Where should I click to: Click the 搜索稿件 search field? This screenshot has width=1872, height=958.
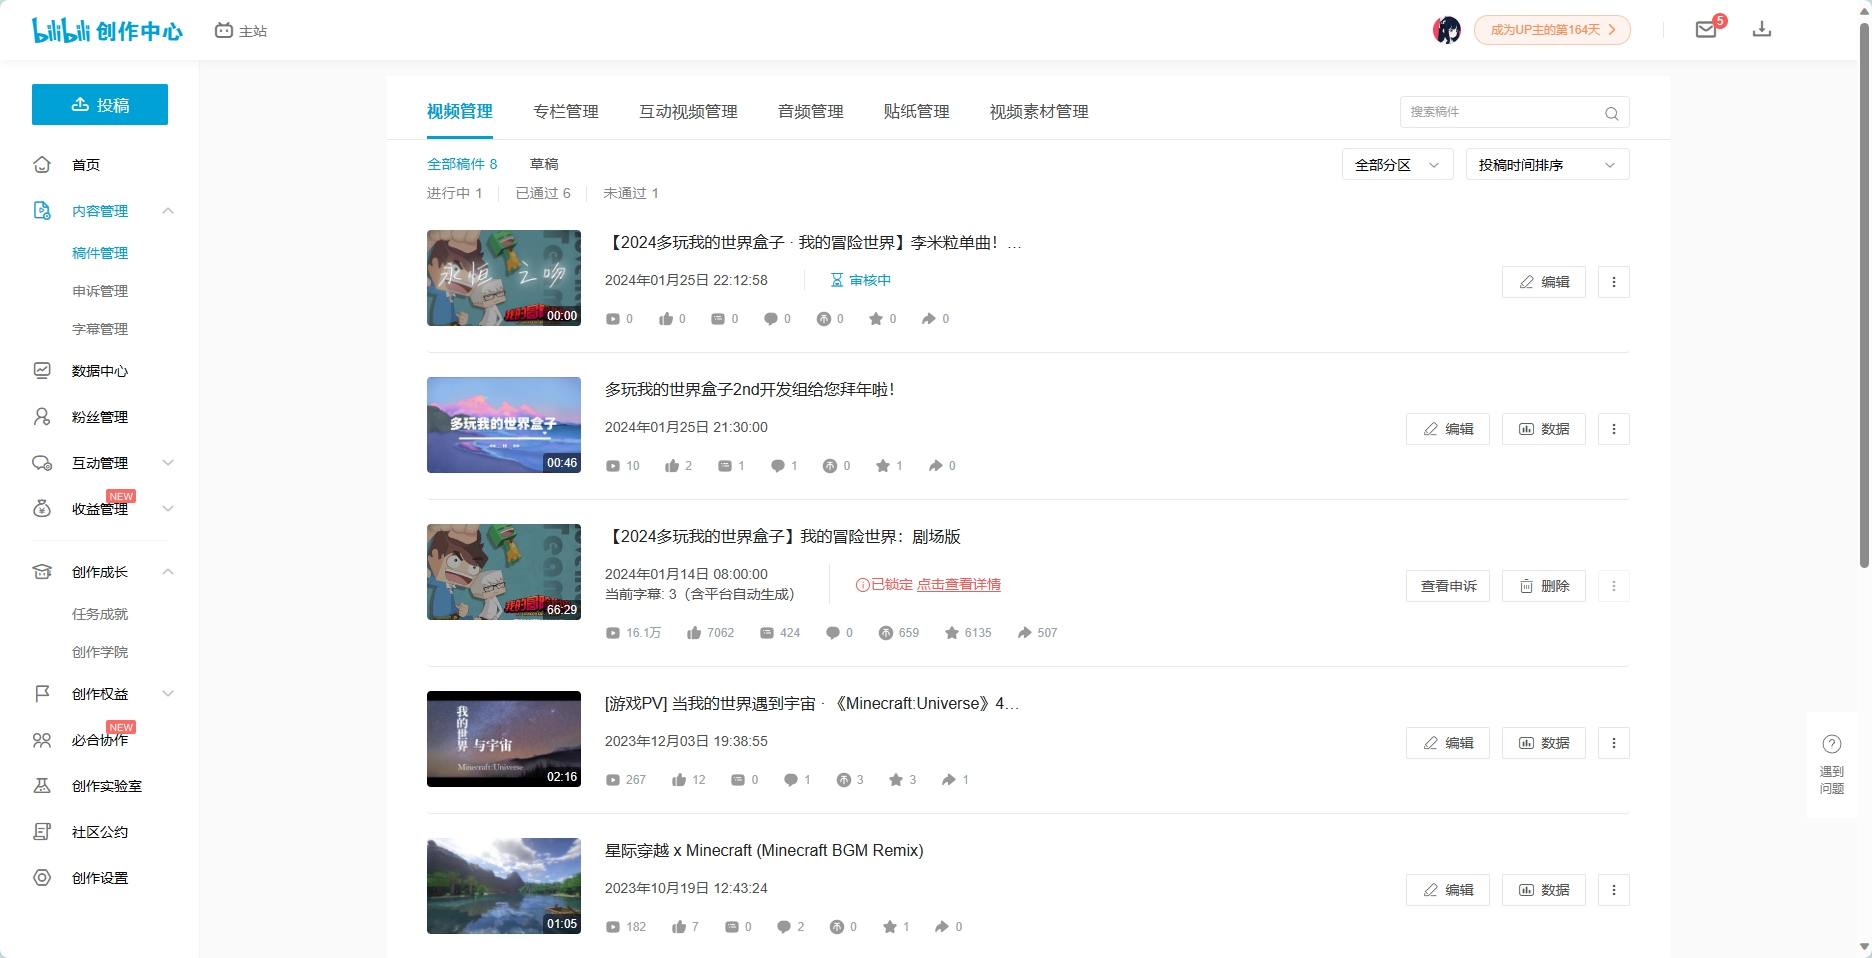[x=1515, y=112]
